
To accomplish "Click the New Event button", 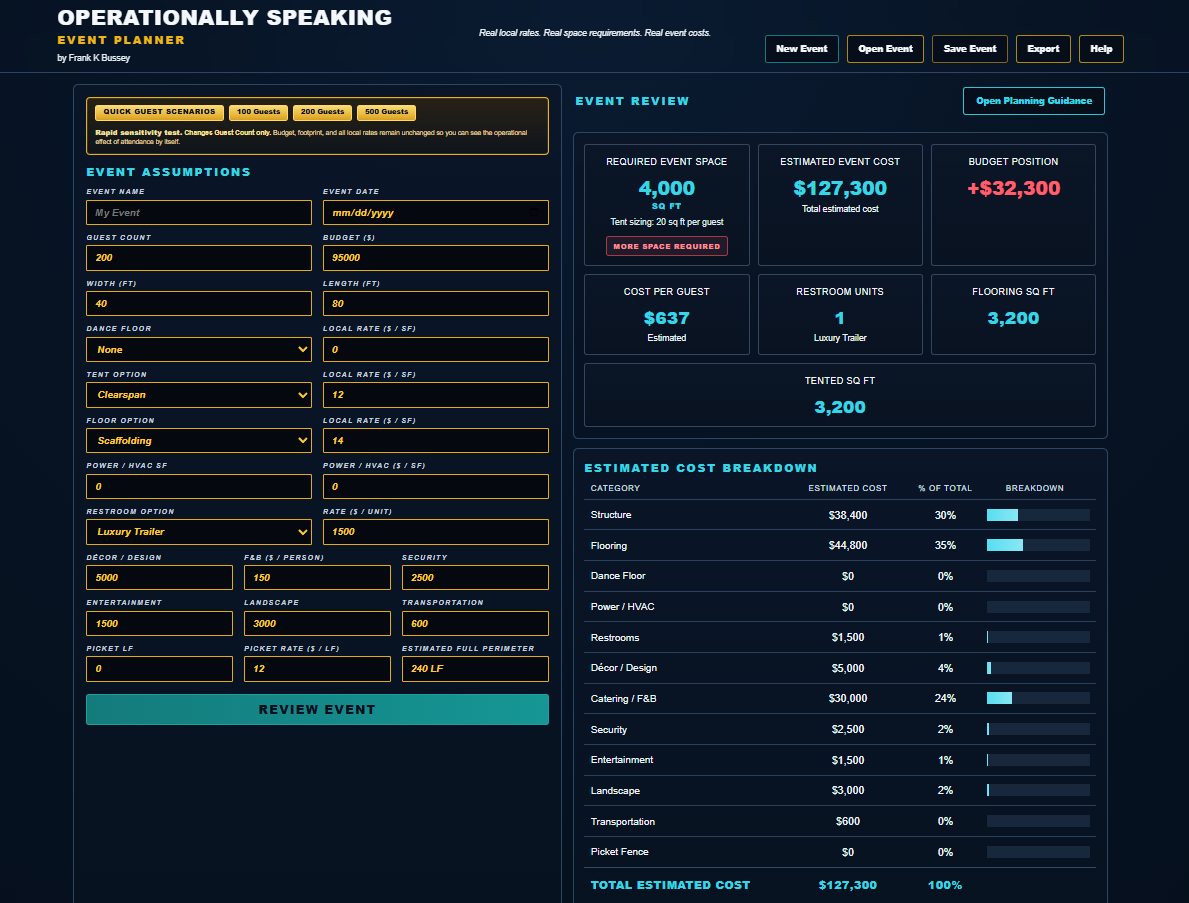I will (802, 49).
